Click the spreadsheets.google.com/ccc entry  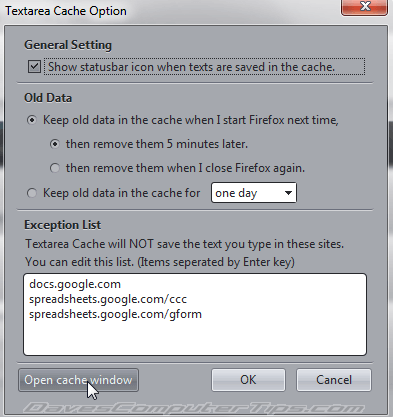[108, 299]
